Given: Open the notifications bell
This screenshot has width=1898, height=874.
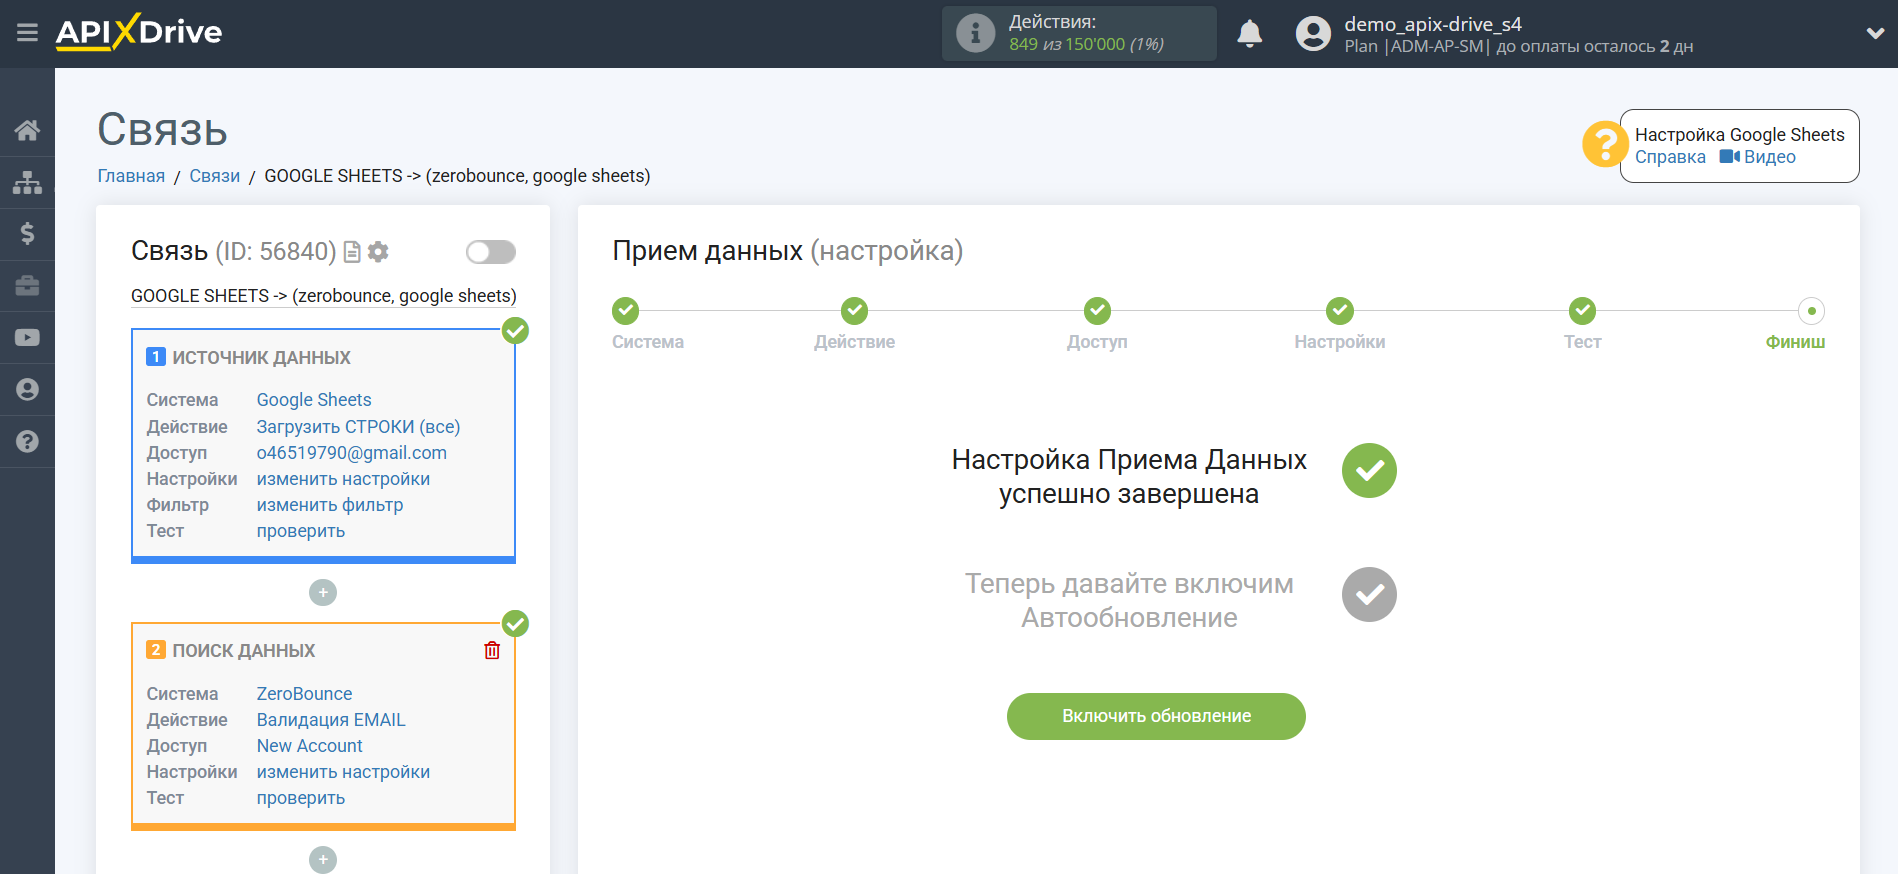Looking at the screenshot, I should click(1249, 34).
